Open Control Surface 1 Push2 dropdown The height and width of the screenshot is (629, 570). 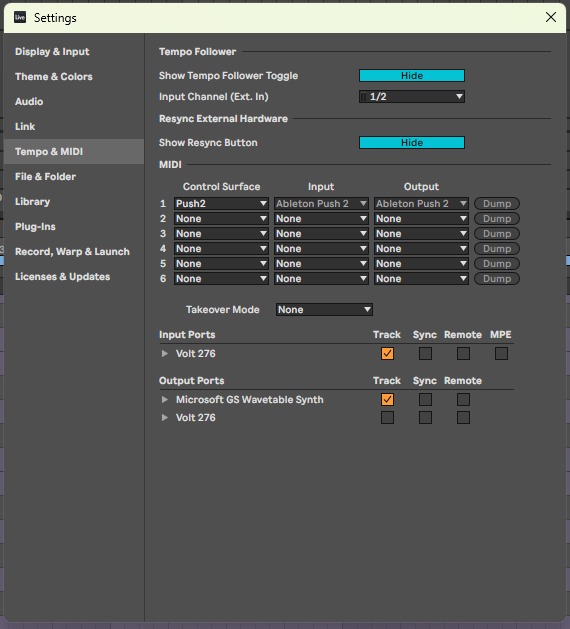pos(221,204)
